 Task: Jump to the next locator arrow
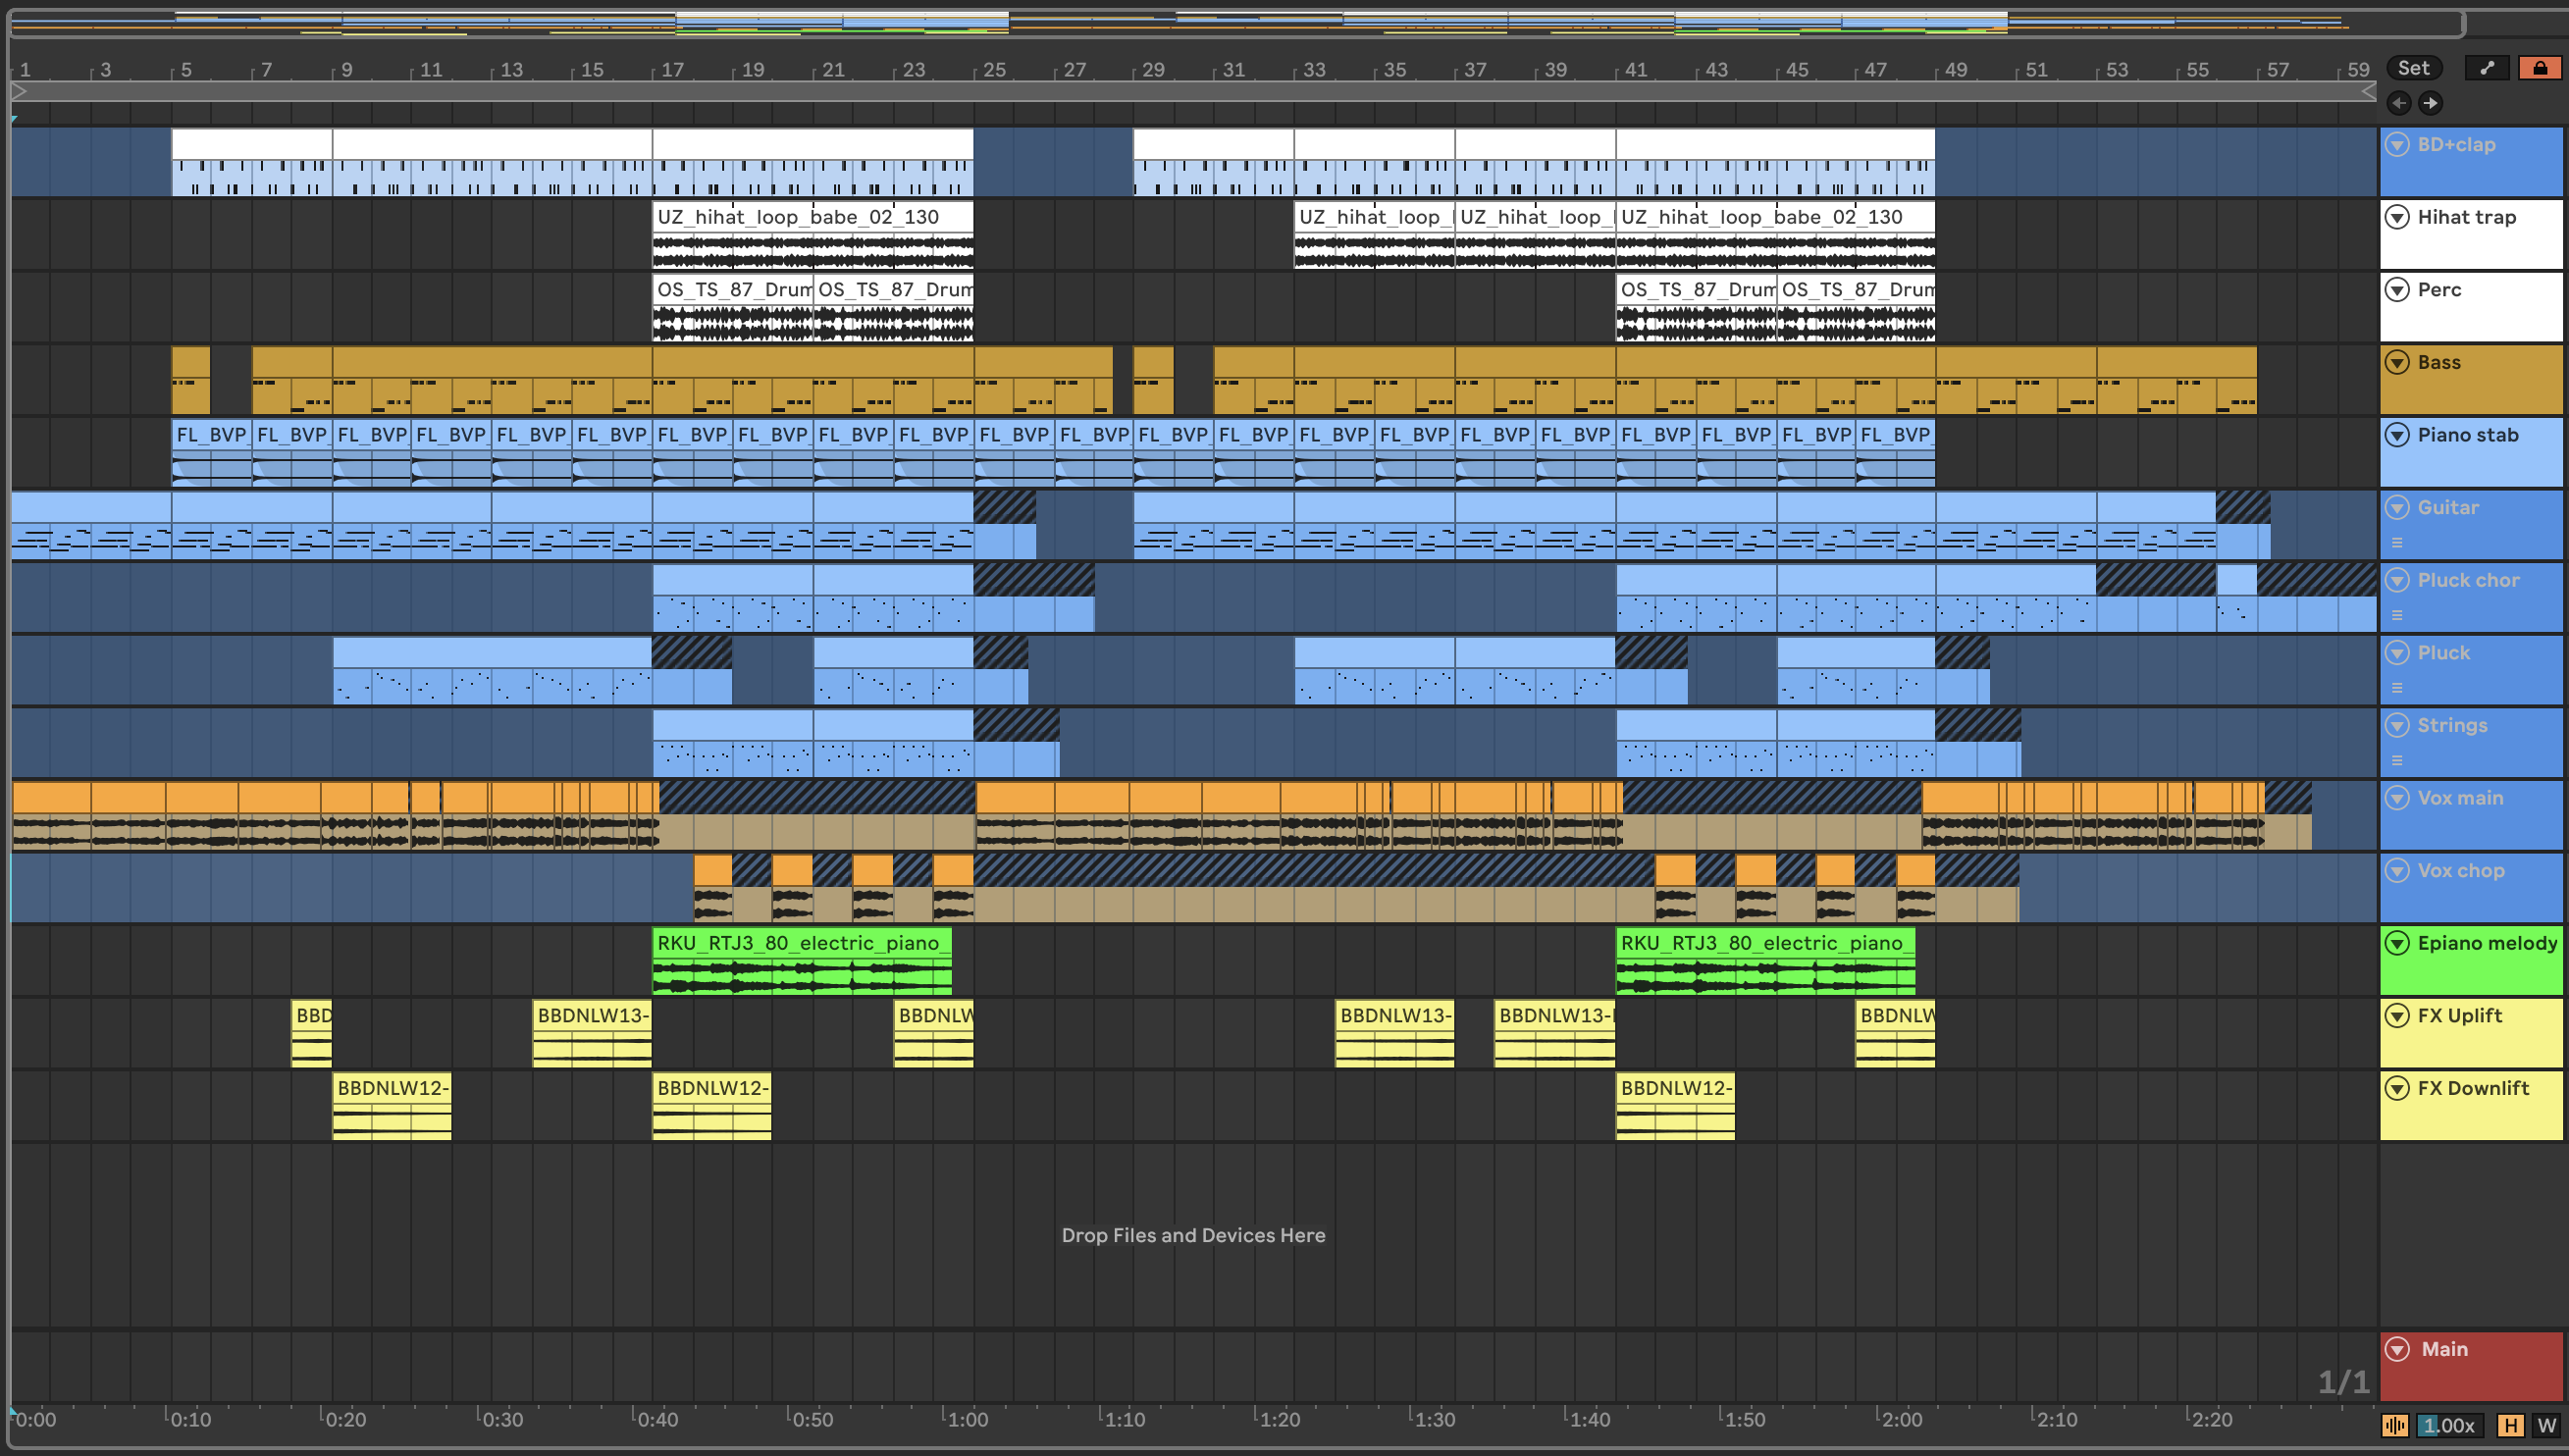[x=2430, y=103]
